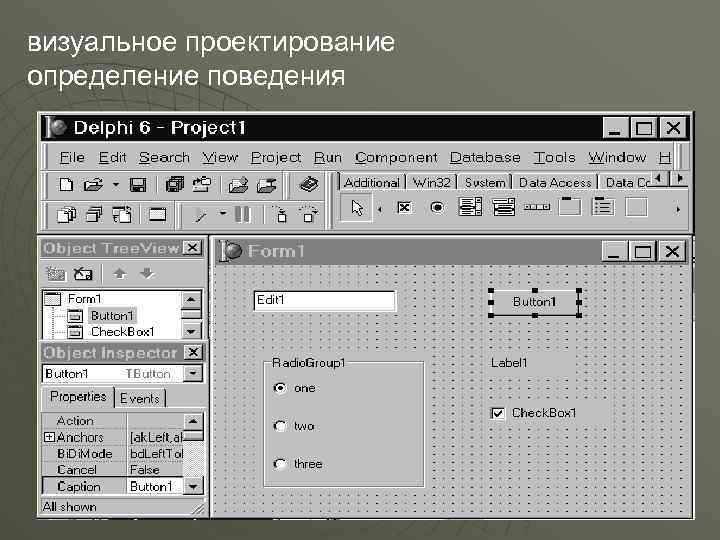Expand the Anchors property

(x=49, y=437)
